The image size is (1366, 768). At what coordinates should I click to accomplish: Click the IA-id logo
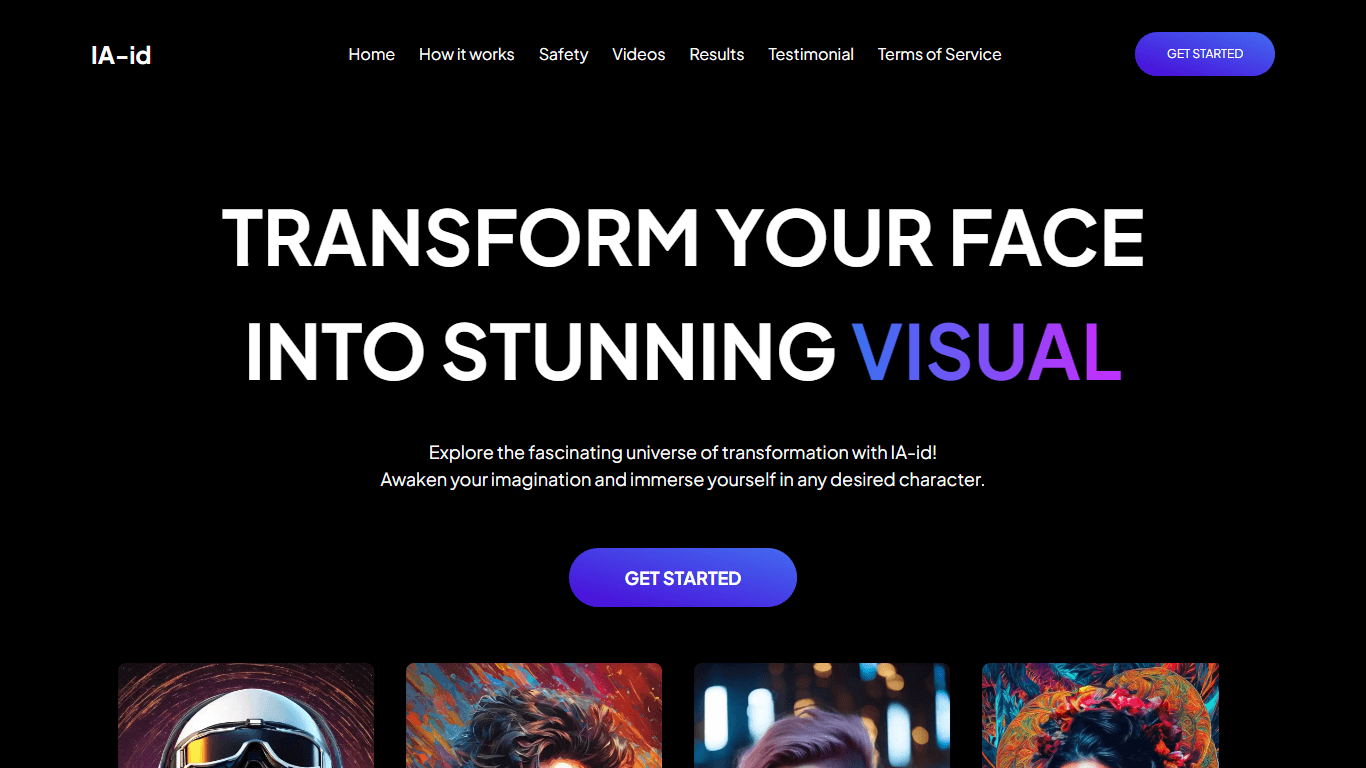point(121,55)
